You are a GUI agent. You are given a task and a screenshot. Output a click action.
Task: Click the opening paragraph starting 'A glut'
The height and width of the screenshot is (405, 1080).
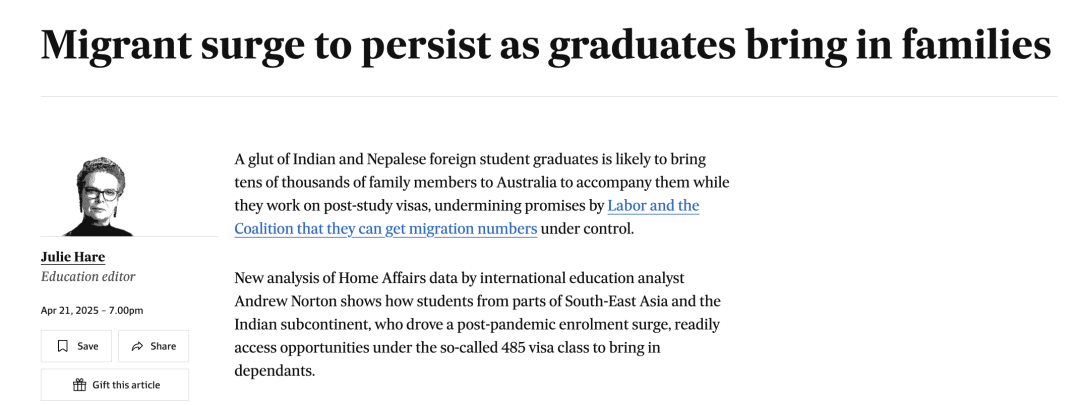[481, 194]
